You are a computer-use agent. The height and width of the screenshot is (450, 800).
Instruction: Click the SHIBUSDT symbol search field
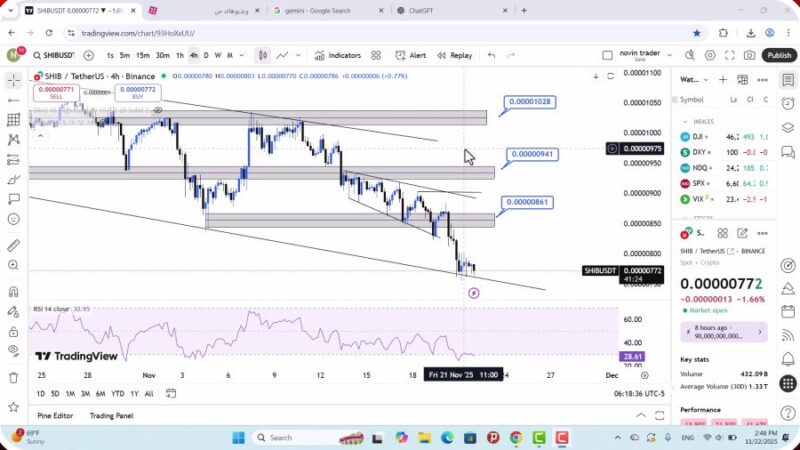pyautogui.click(x=56, y=56)
